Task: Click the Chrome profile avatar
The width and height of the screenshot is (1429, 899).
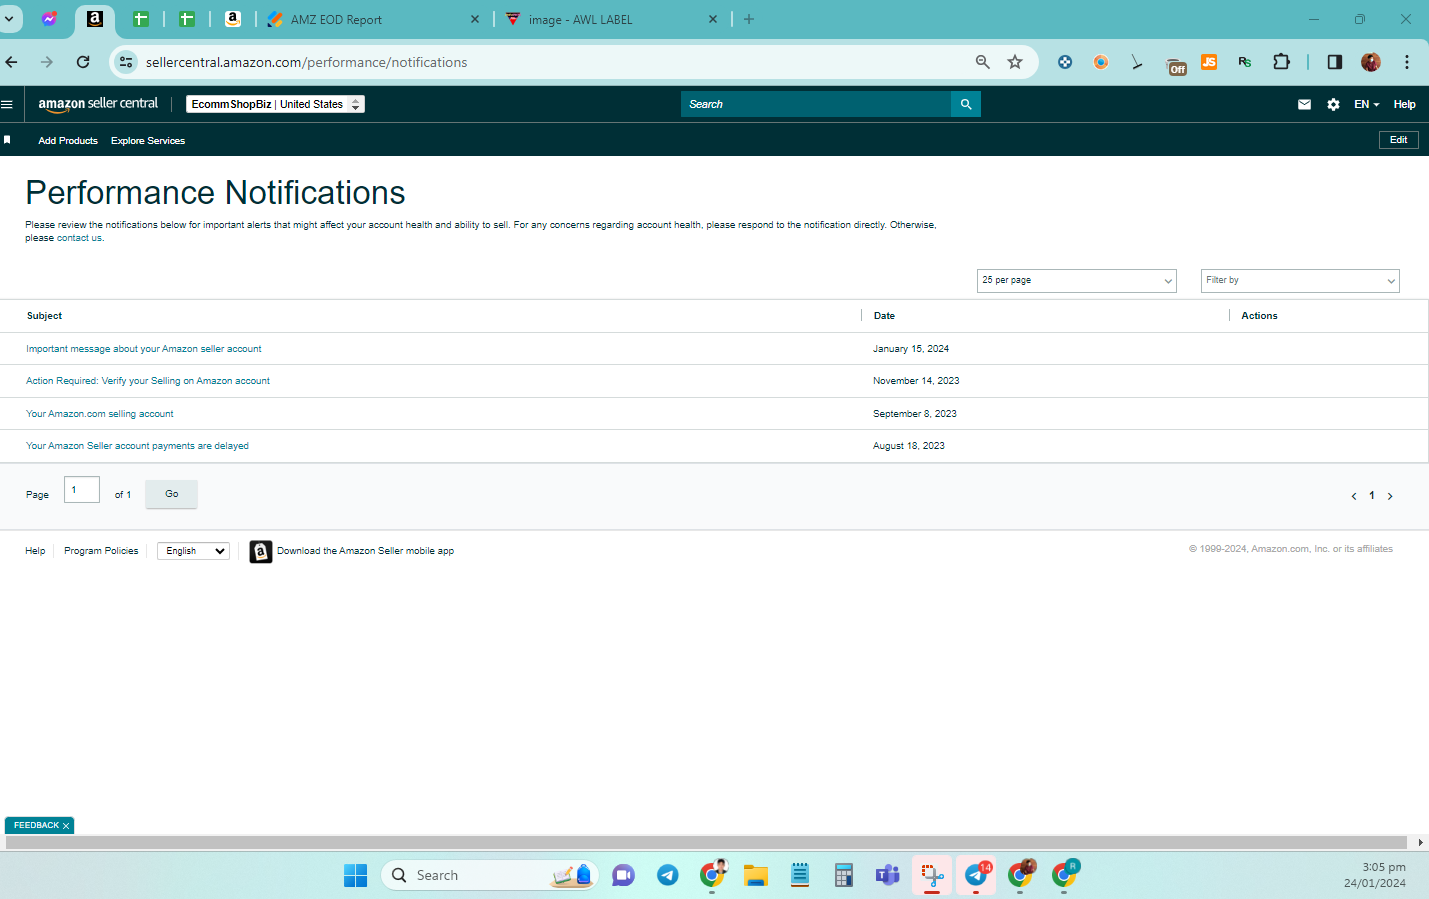Action: (x=1371, y=62)
